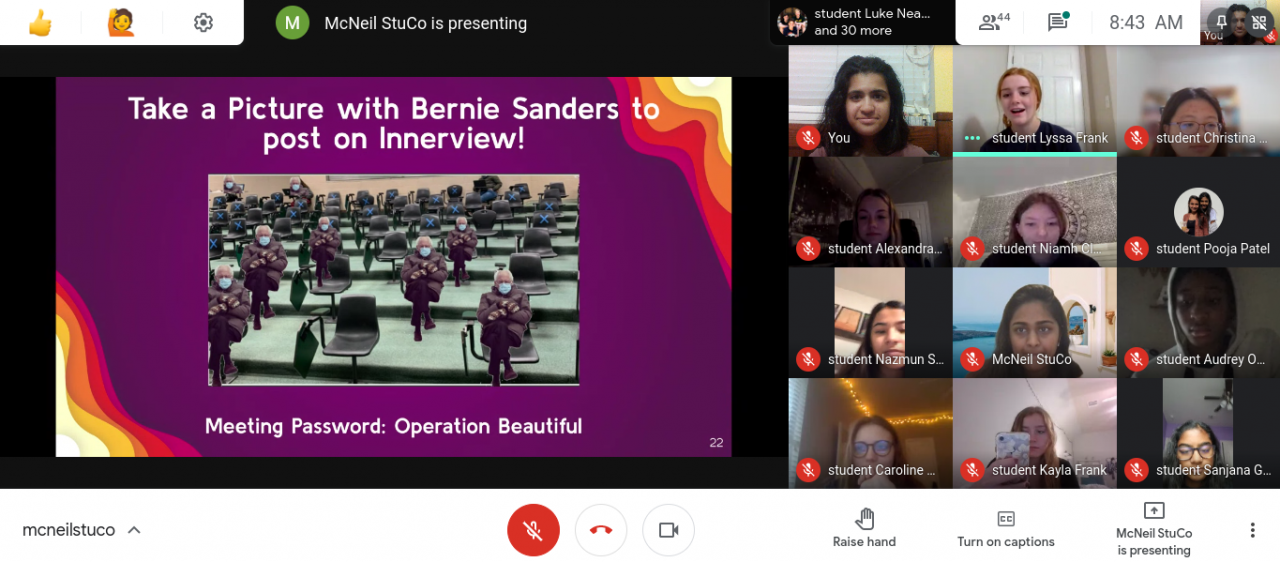Screen dimensions: 1280x562
Task: Click the green M presenter avatar
Action: click(x=292, y=22)
